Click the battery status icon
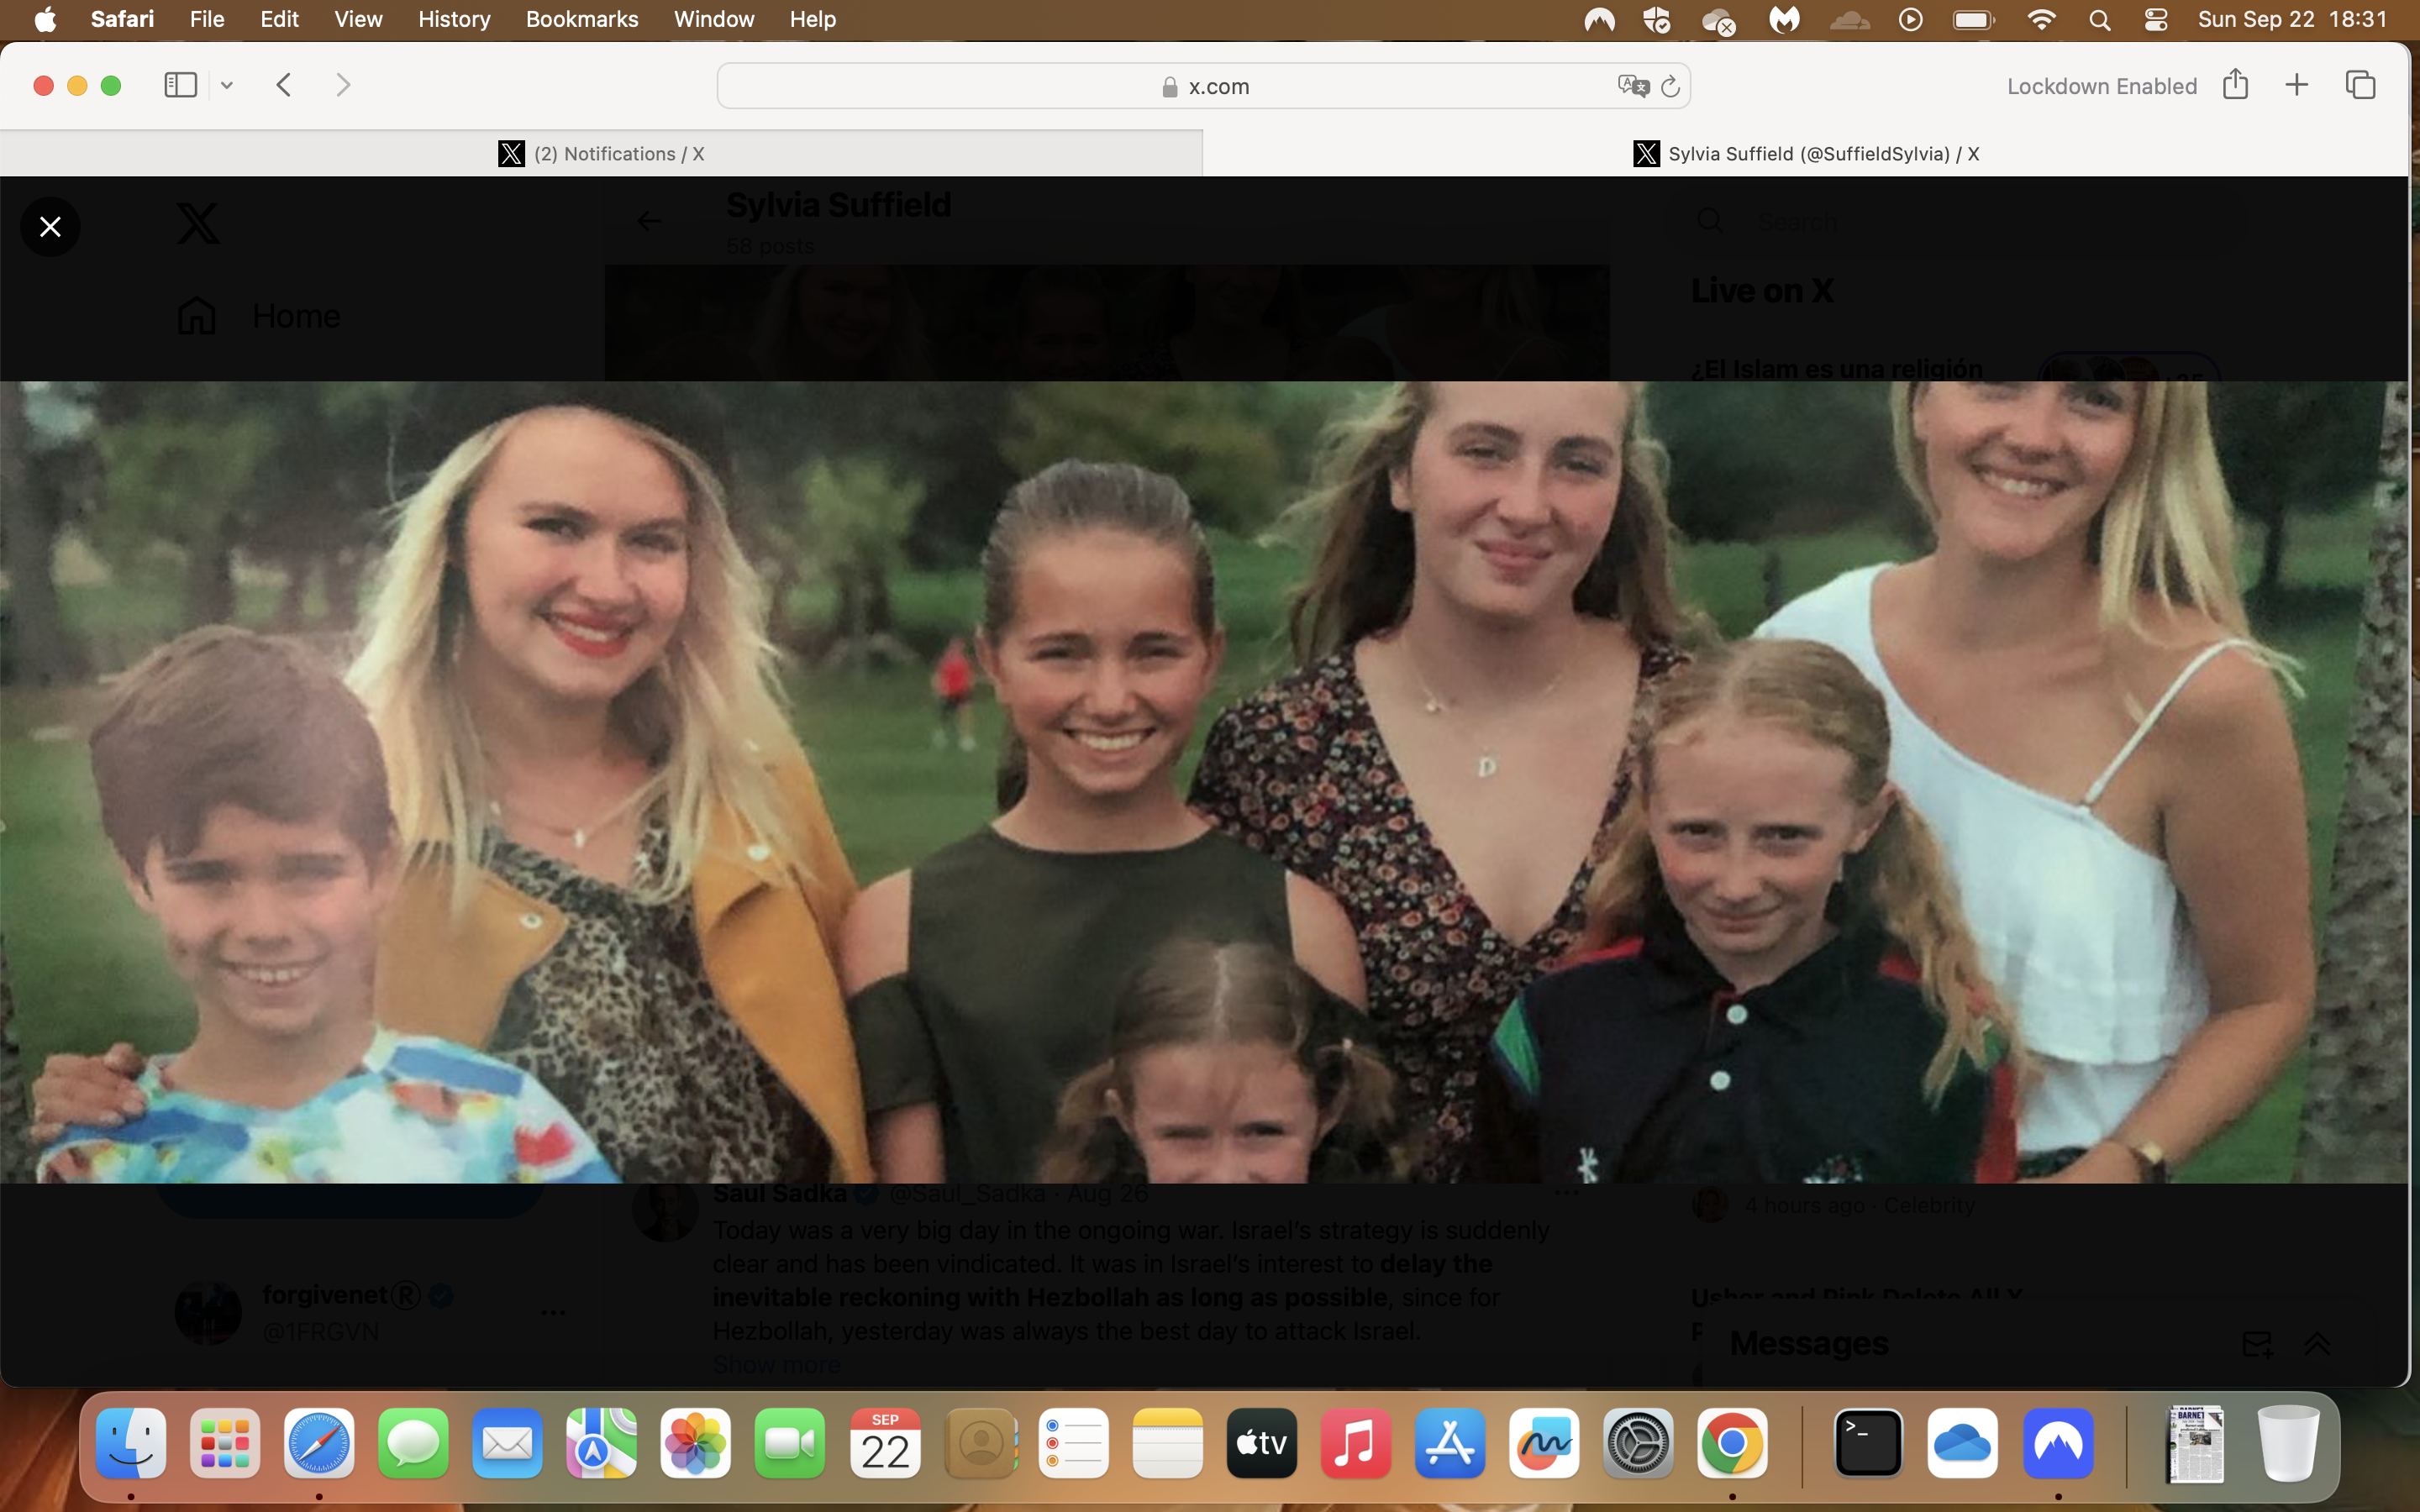This screenshot has width=2420, height=1512. [1974, 19]
